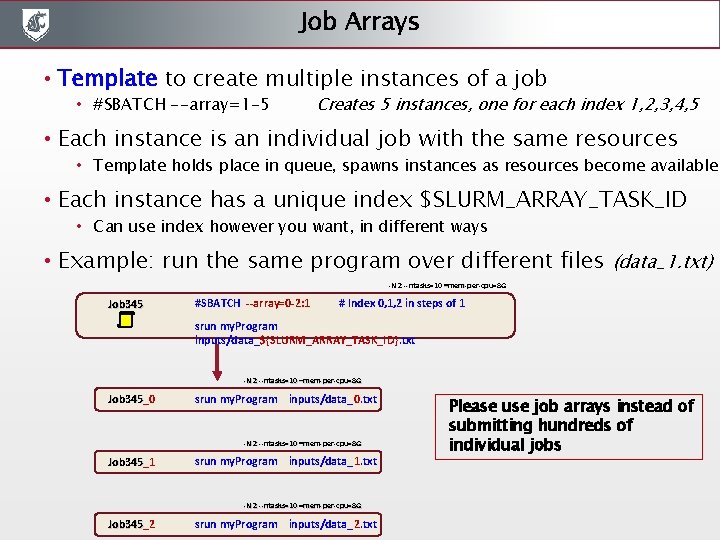This screenshot has height=540, width=720.
Task: Click '#SBATCH --array=0-2:1' in template box
Action: [x=252, y=303]
